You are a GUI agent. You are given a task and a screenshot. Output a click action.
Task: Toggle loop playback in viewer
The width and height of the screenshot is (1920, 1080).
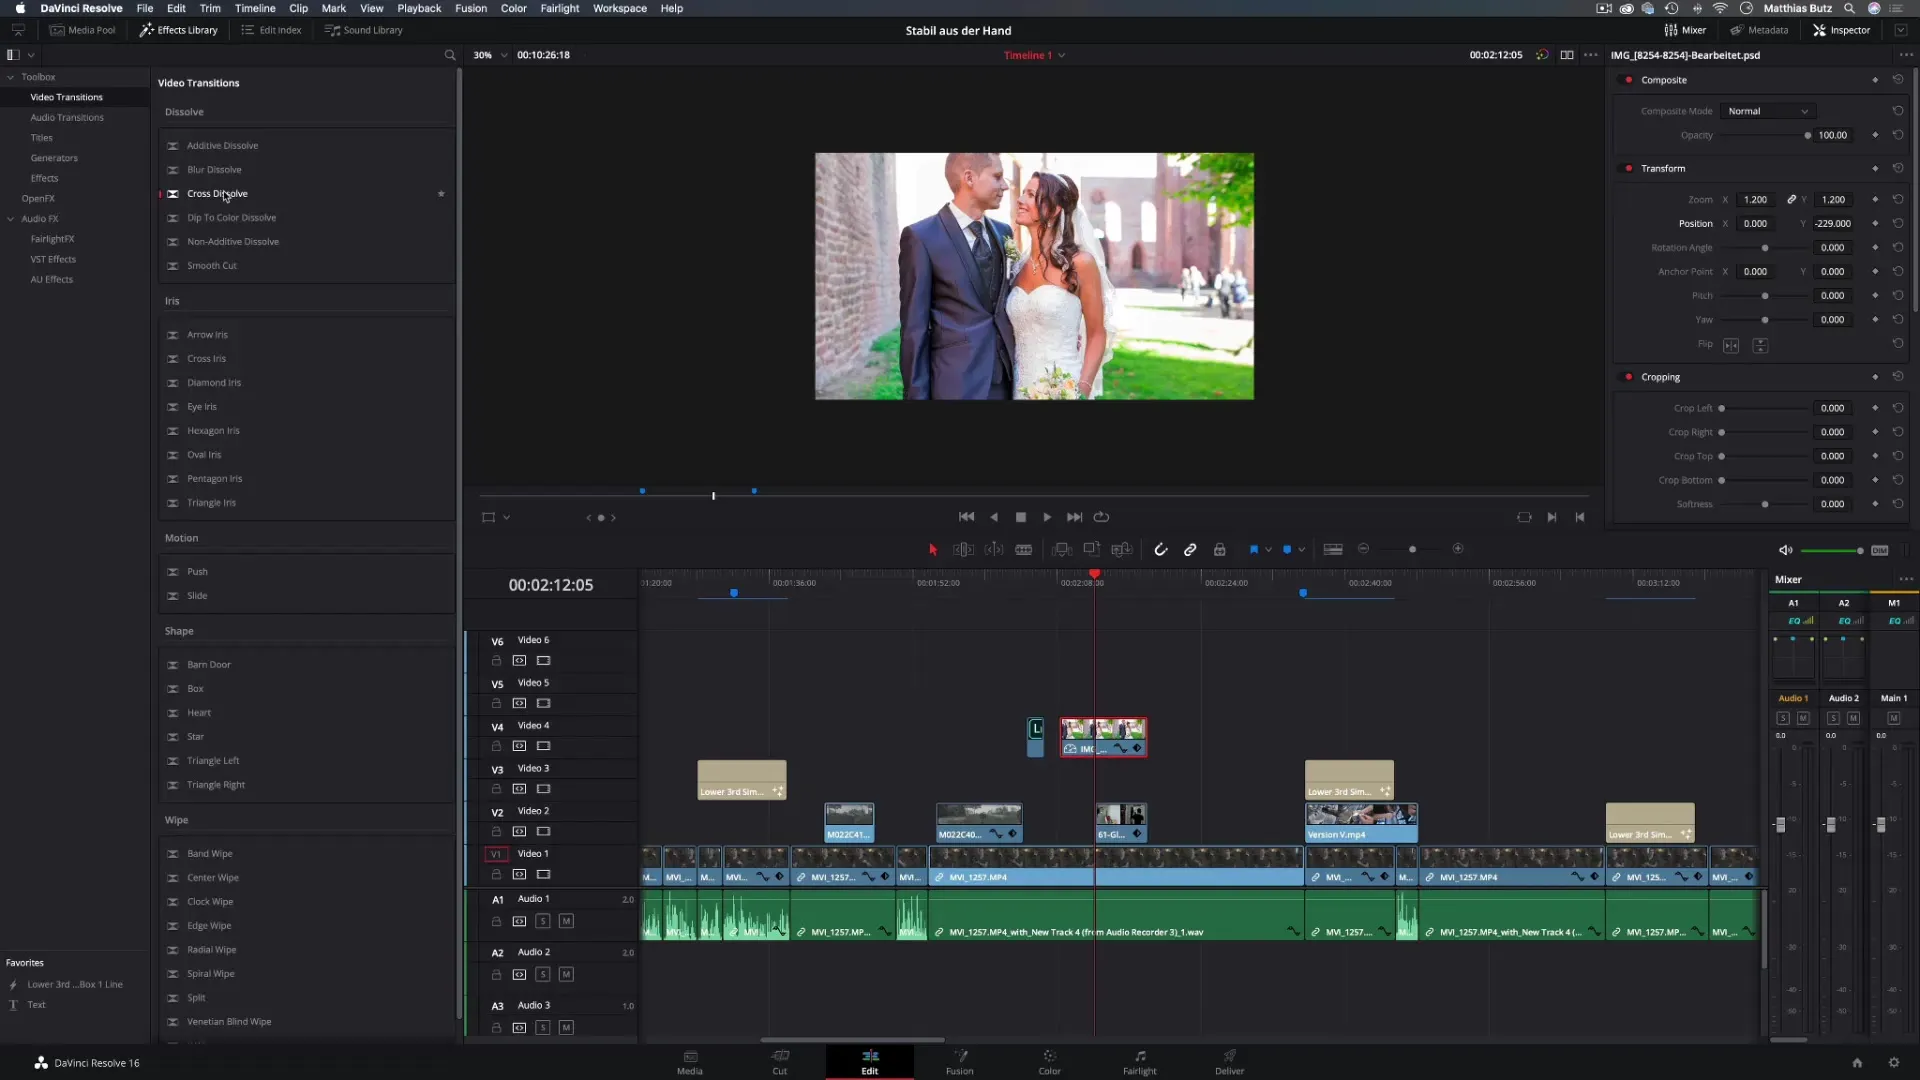(x=1101, y=517)
